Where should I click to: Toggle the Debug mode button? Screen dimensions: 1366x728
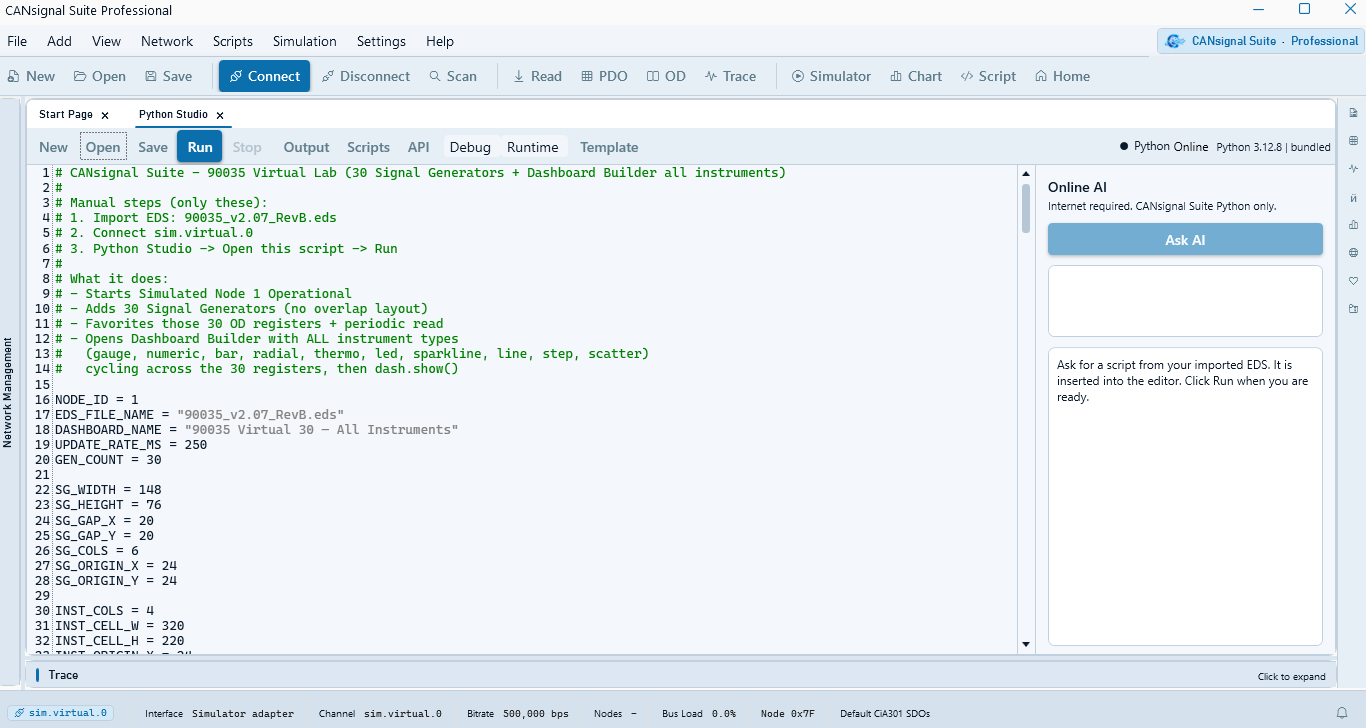pos(470,147)
